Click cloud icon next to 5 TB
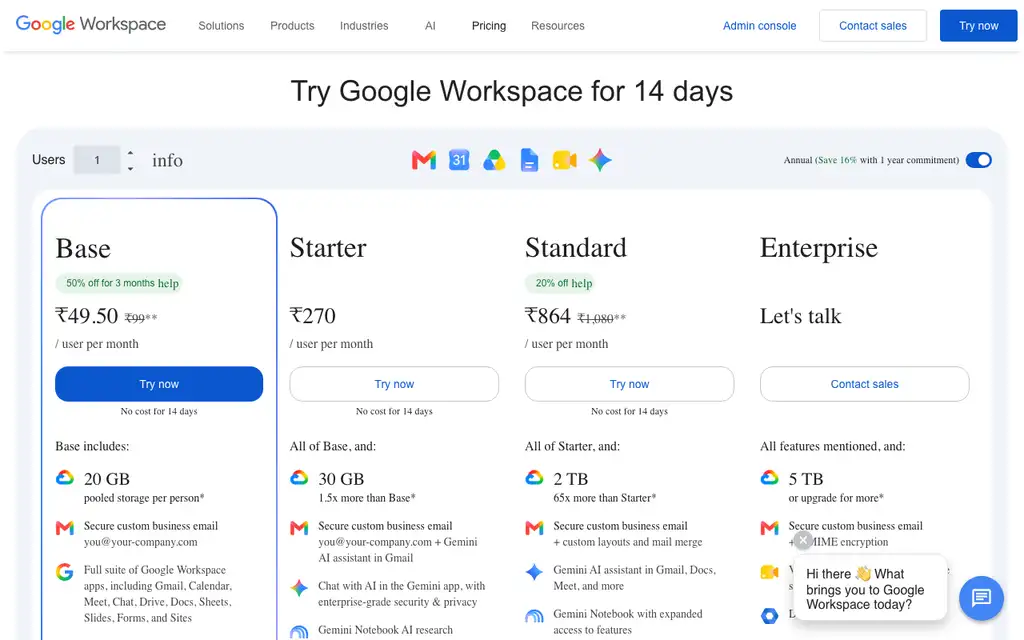Screen dimensions: 1024x640 pyautogui.click(x=769, y=477)
